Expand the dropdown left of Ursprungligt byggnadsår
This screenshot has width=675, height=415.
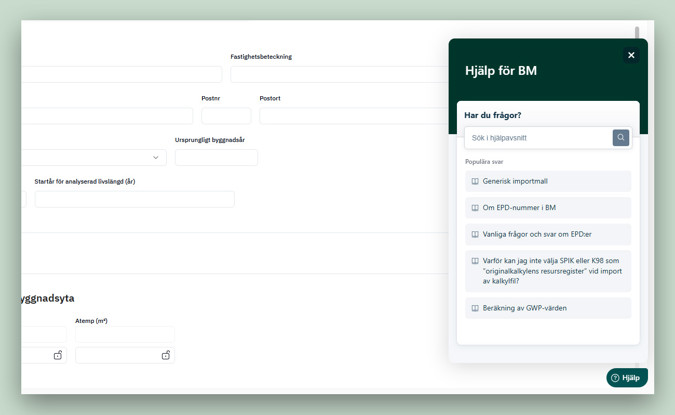(155, 158)
